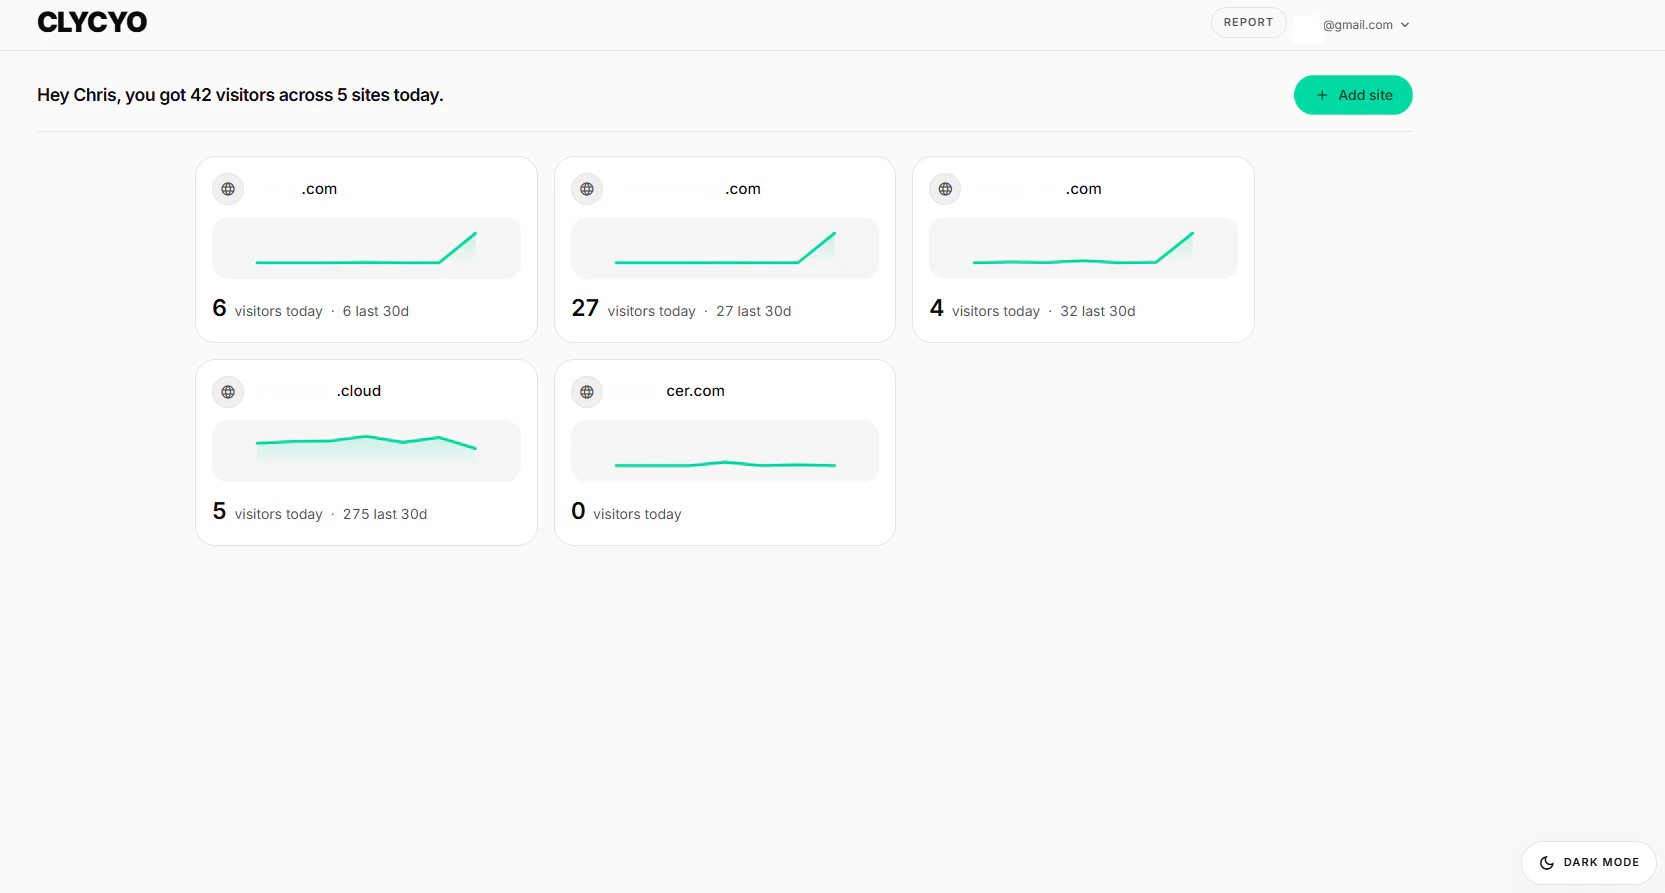1665x893 pixels.
Task: Open the sparkline chart on 27 visitors card
Action: point(725,248)
